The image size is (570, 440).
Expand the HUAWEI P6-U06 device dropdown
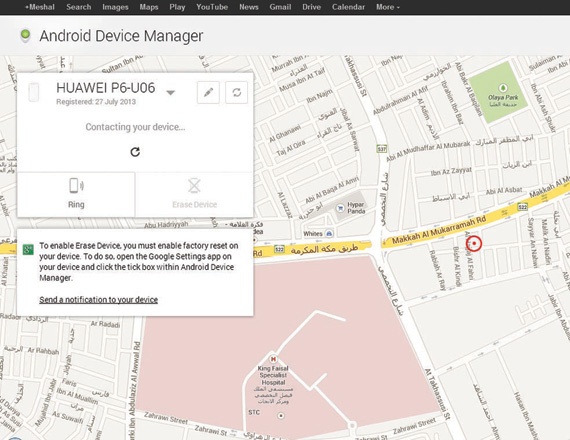pyautogui.click(x=170, y=92)
